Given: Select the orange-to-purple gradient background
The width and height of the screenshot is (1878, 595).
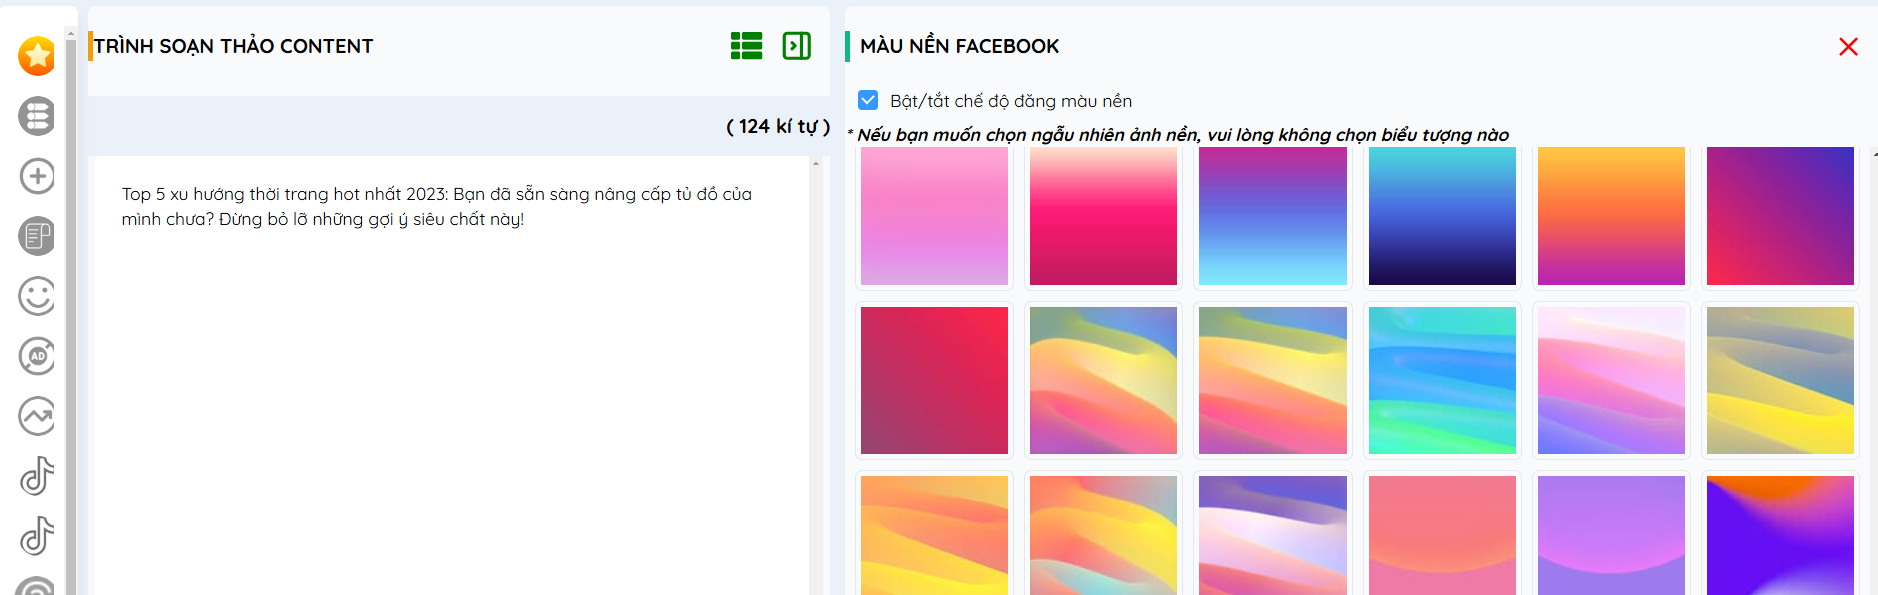Looking at the screenshot, I should [x=1611, y=216].
